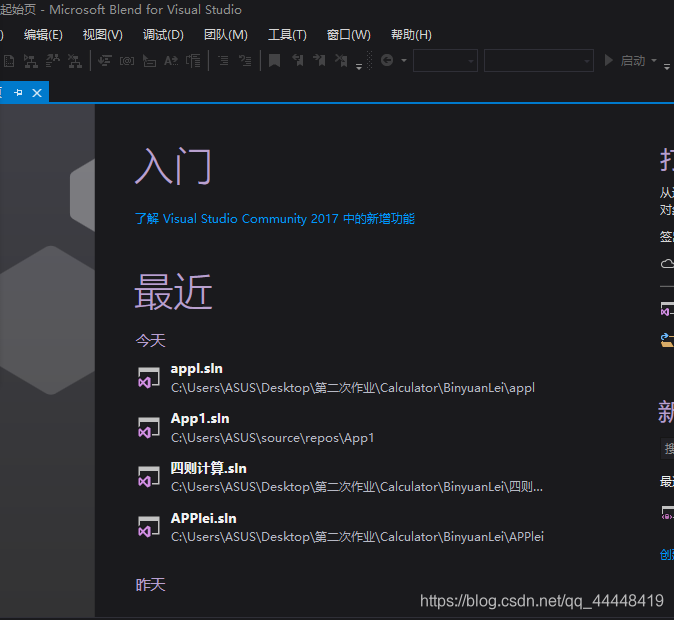
Task: Open toolbar overflow options after bookmark icons
Action: point(359,66)
